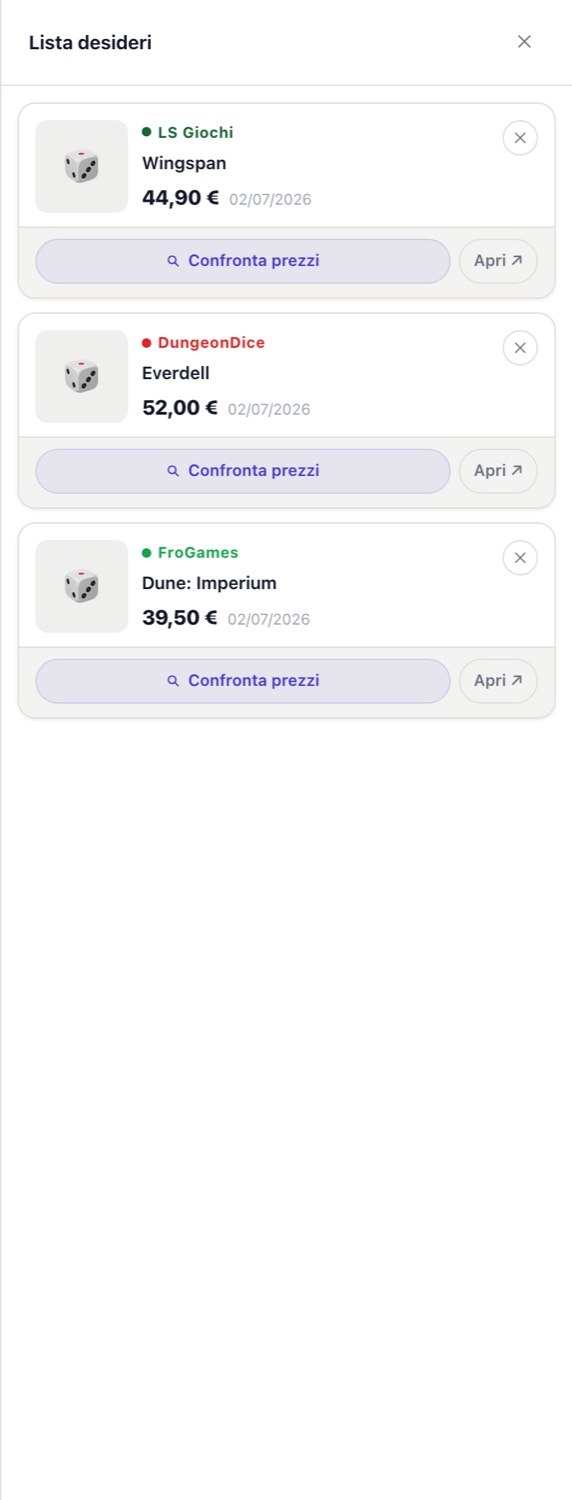
Task: Remove Everdell from the wishlist
Action: click(x=520, y=348)
